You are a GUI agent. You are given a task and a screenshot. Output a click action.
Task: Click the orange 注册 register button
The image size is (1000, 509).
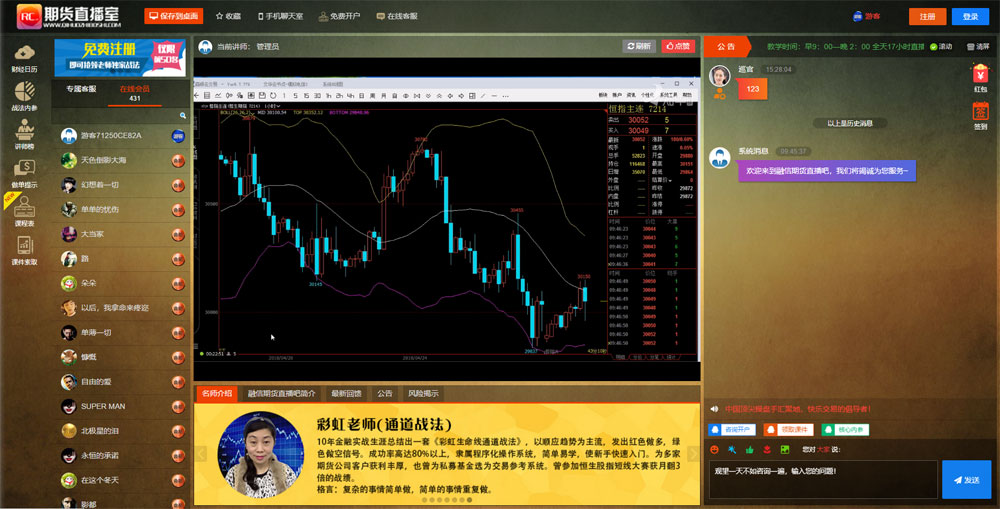tap(927, 17)
